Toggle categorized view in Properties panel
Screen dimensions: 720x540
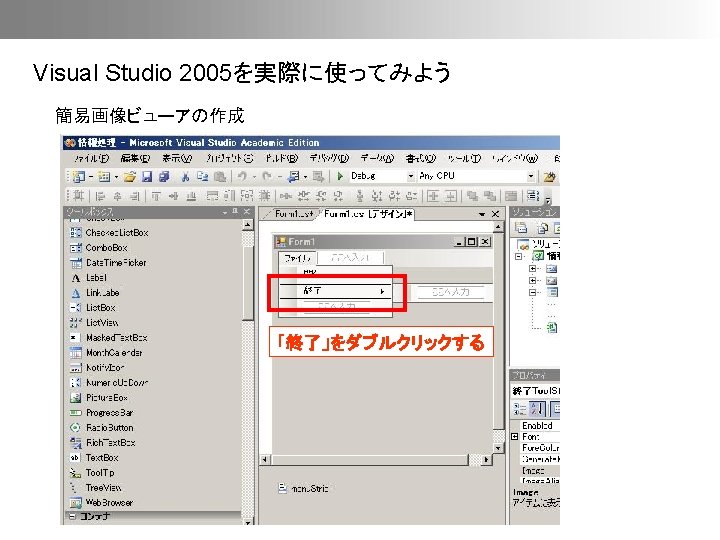coord(520,408)
